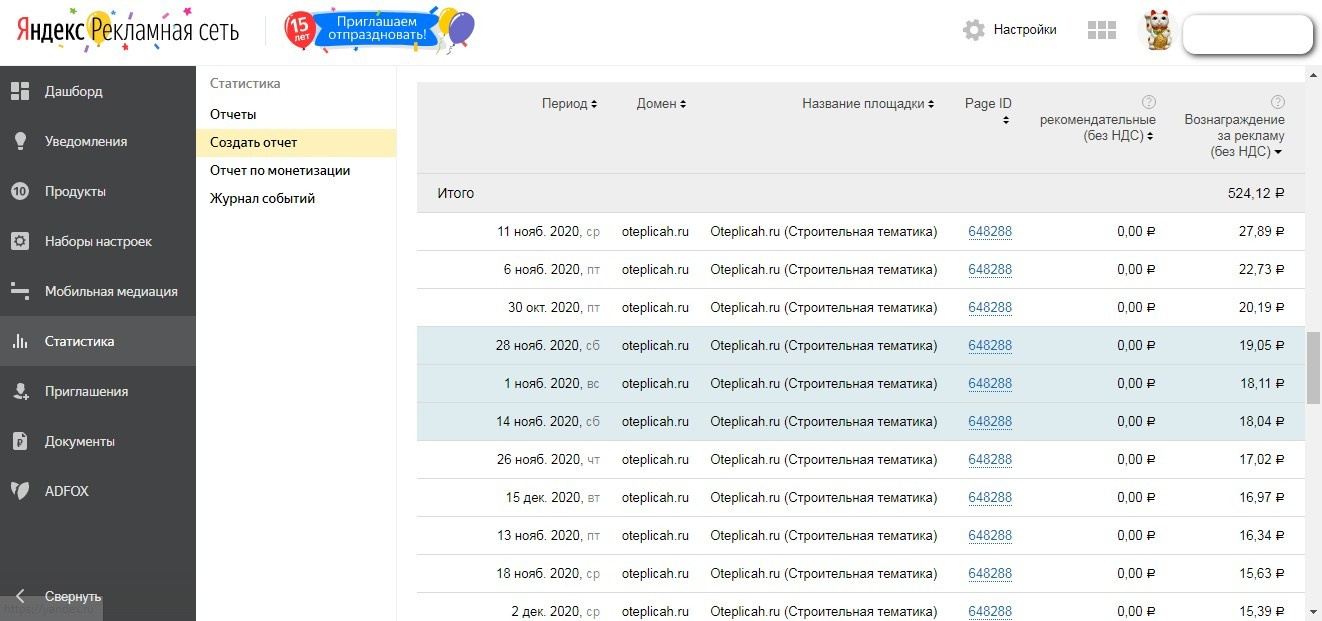Sort by Название площадки column
Viewport: 1322px width, 621px height.
868,104
